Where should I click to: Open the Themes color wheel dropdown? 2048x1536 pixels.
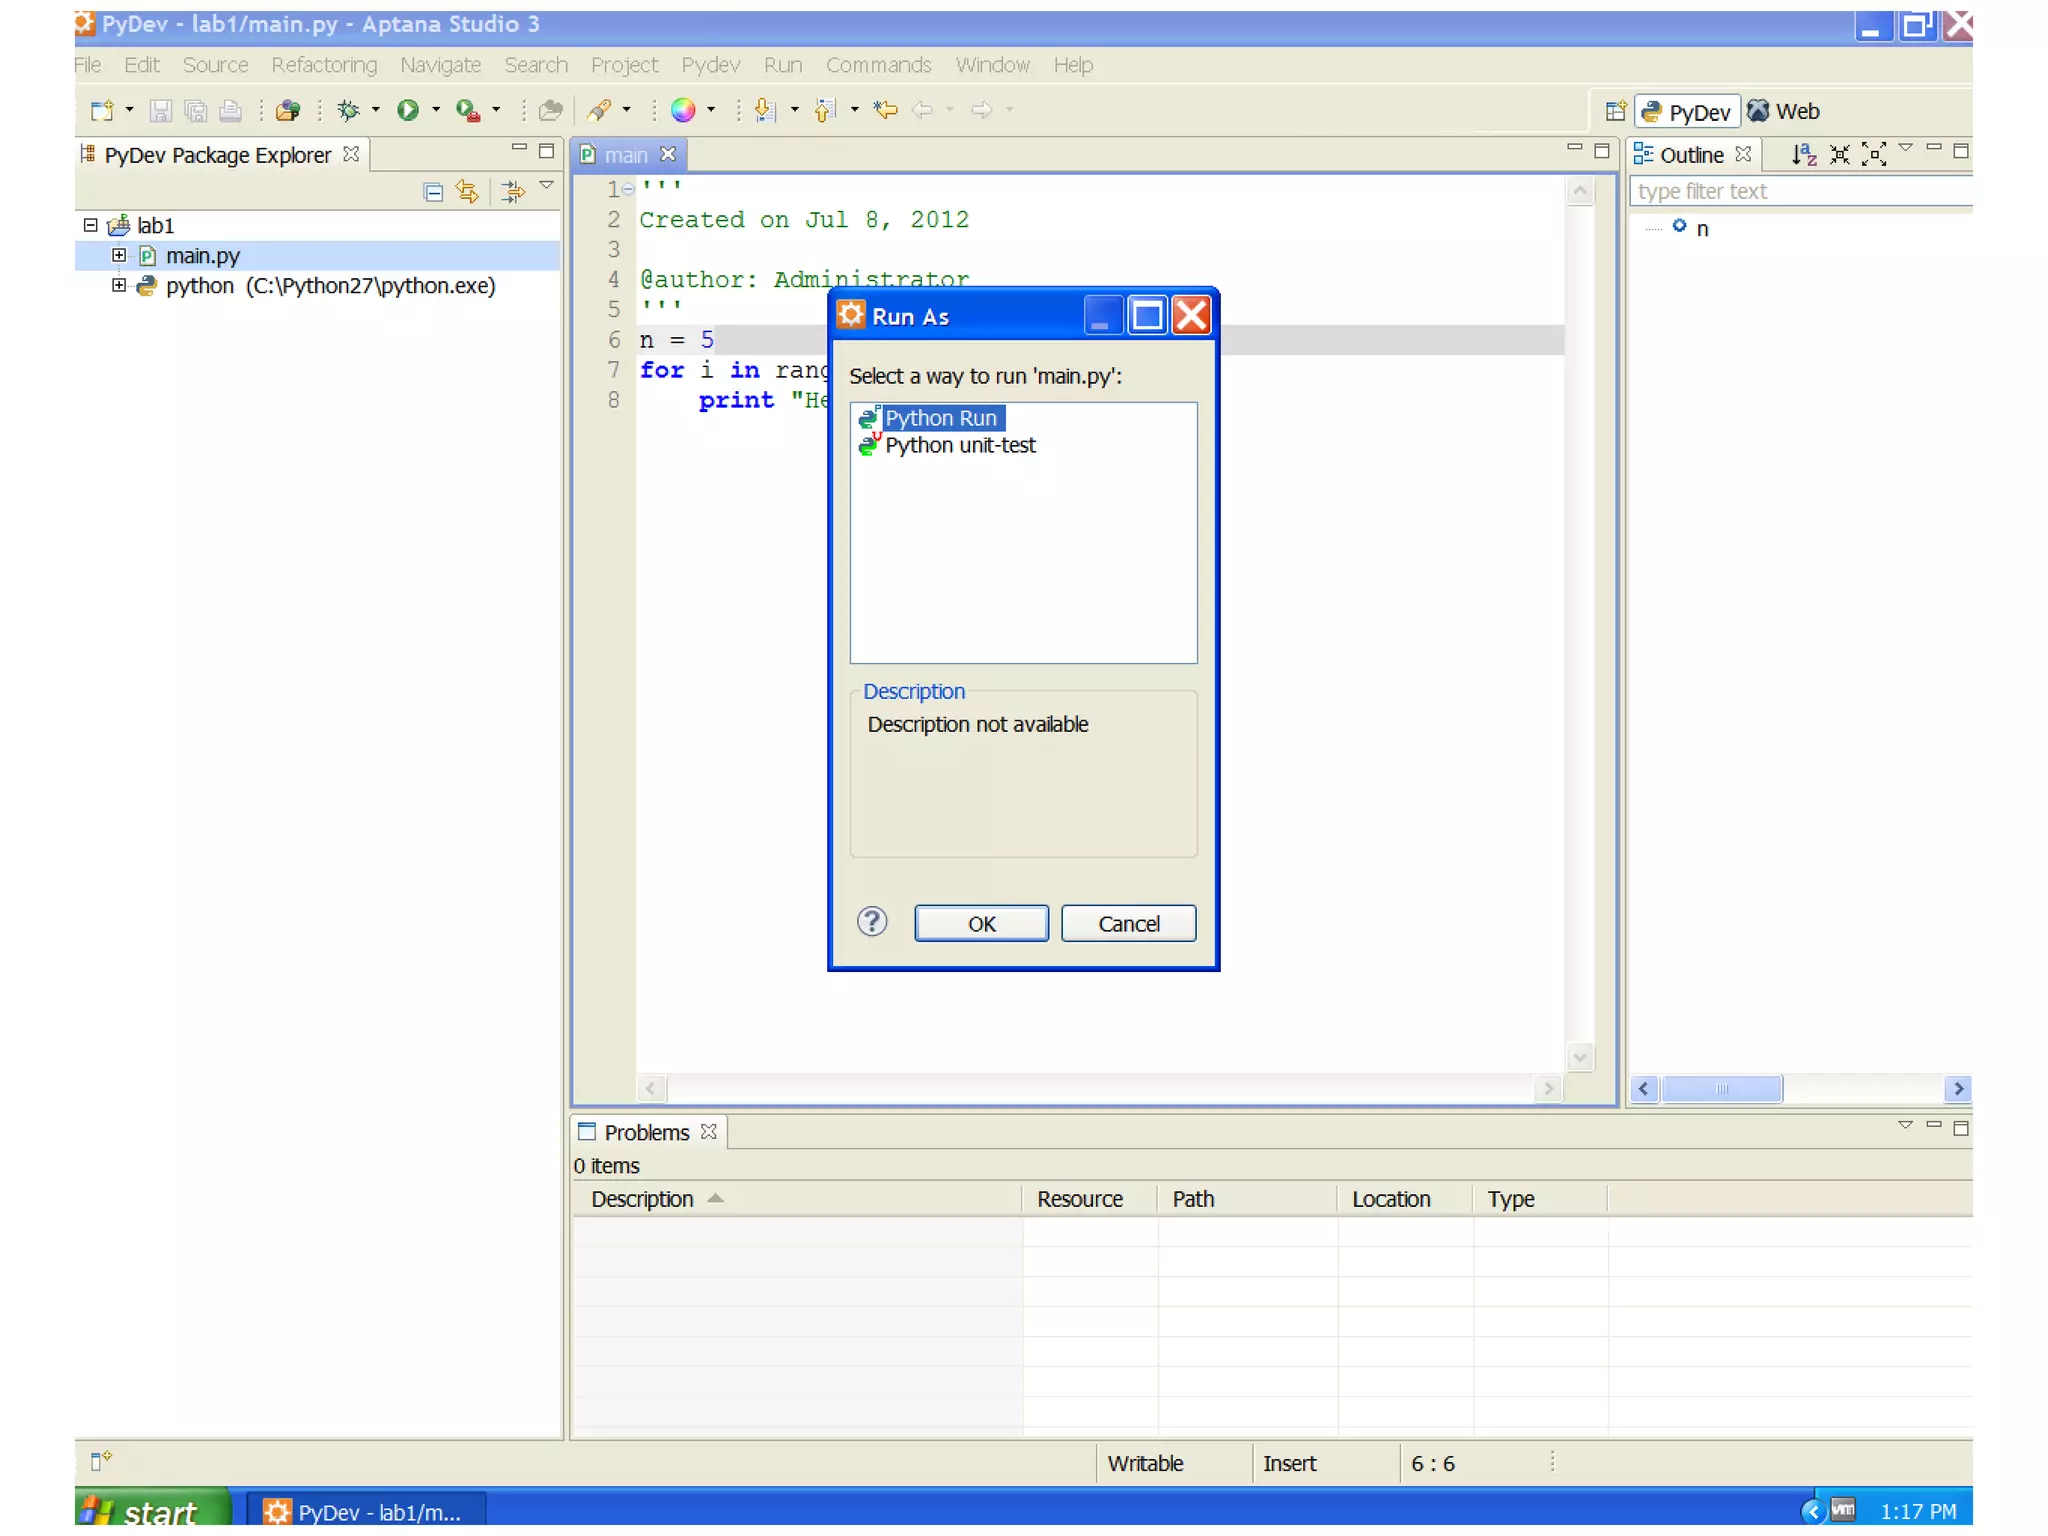click(711, 110)
